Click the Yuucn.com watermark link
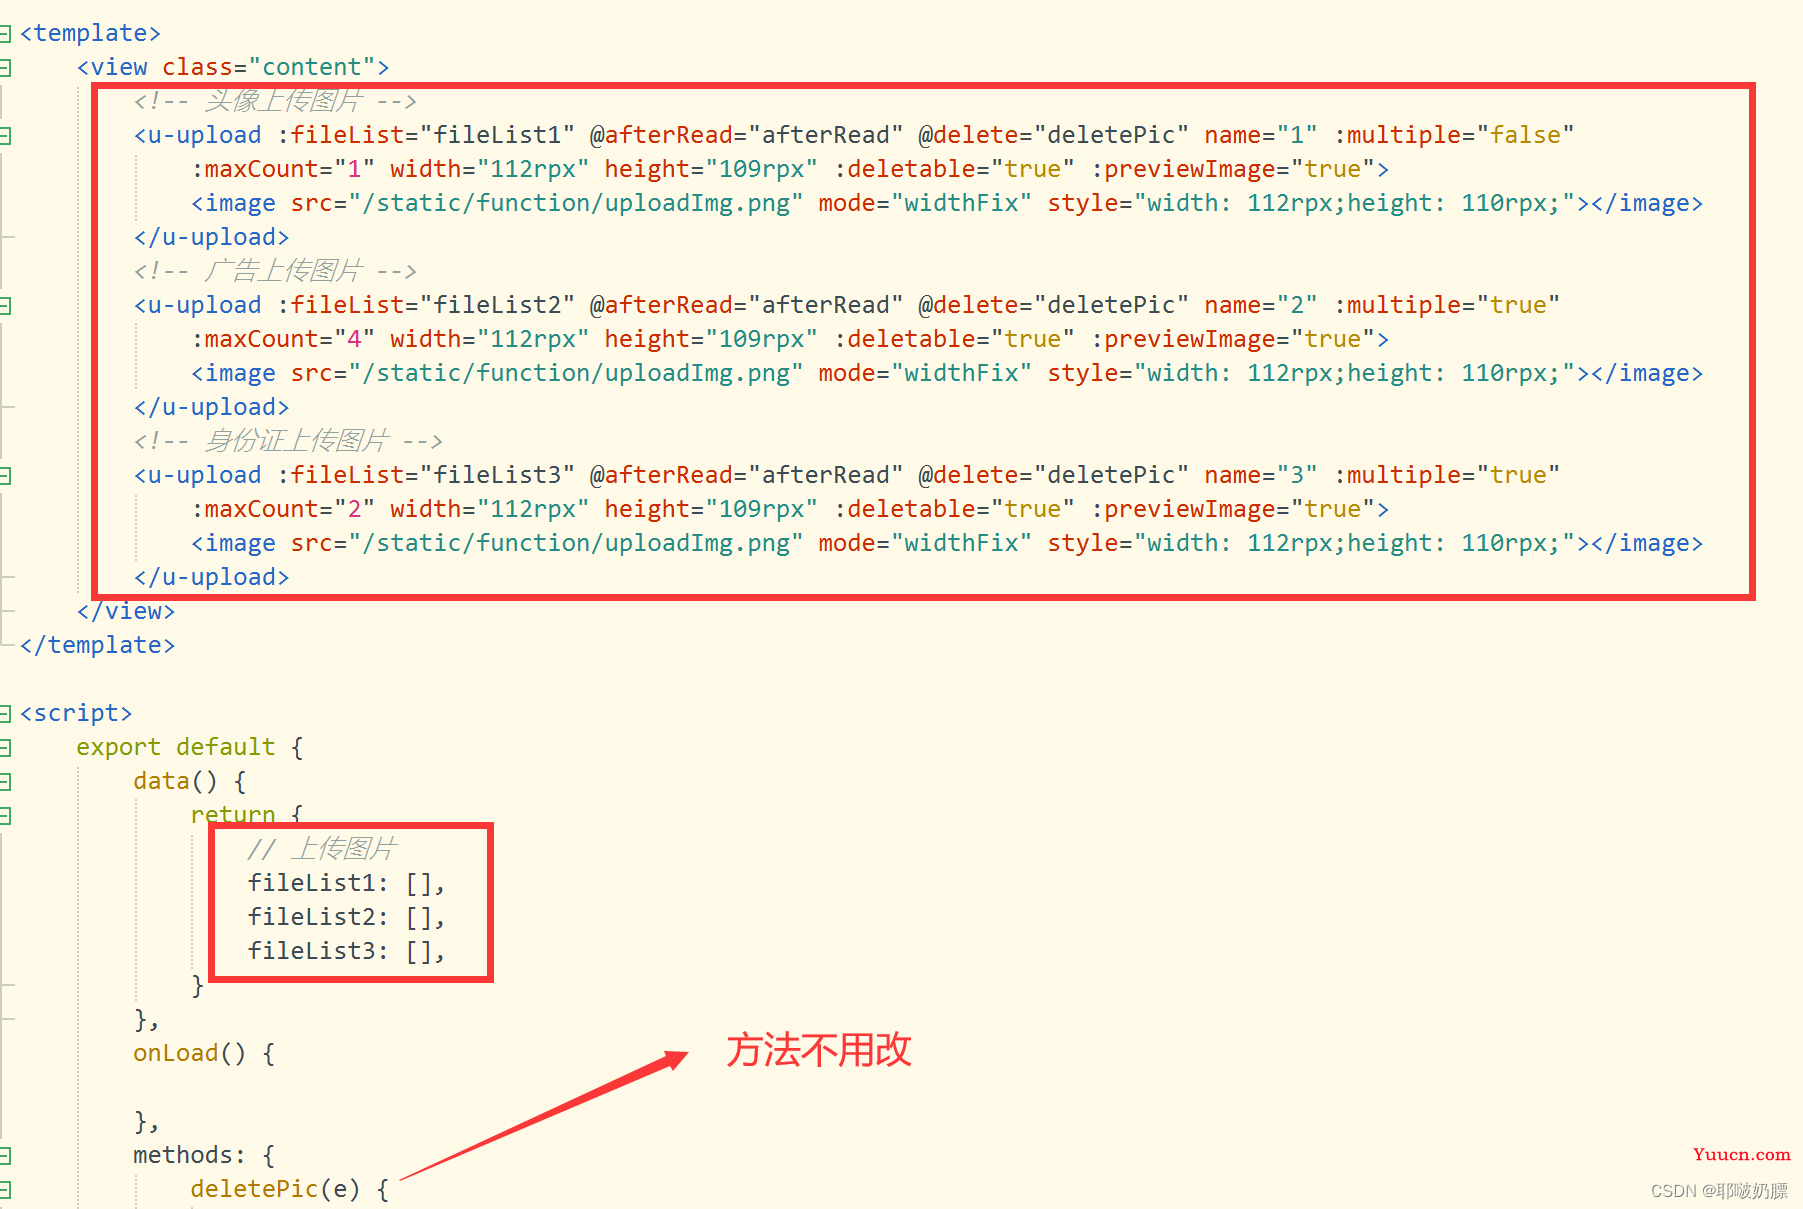 click(1741, 1154)
